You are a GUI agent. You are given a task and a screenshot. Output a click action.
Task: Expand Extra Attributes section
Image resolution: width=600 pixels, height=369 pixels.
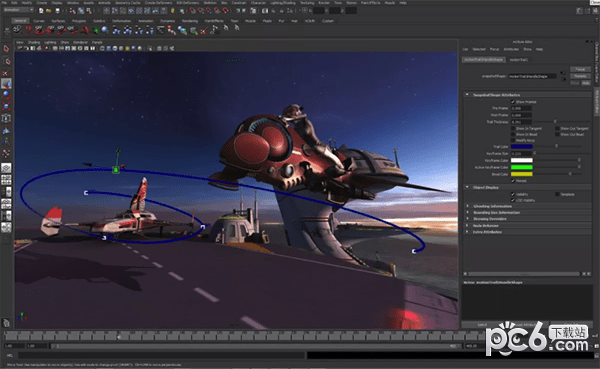[467, 232]
